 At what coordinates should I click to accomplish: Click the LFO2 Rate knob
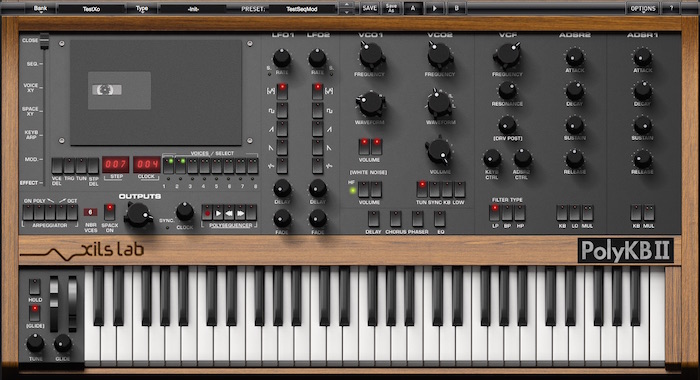click(x=317, y=58)
